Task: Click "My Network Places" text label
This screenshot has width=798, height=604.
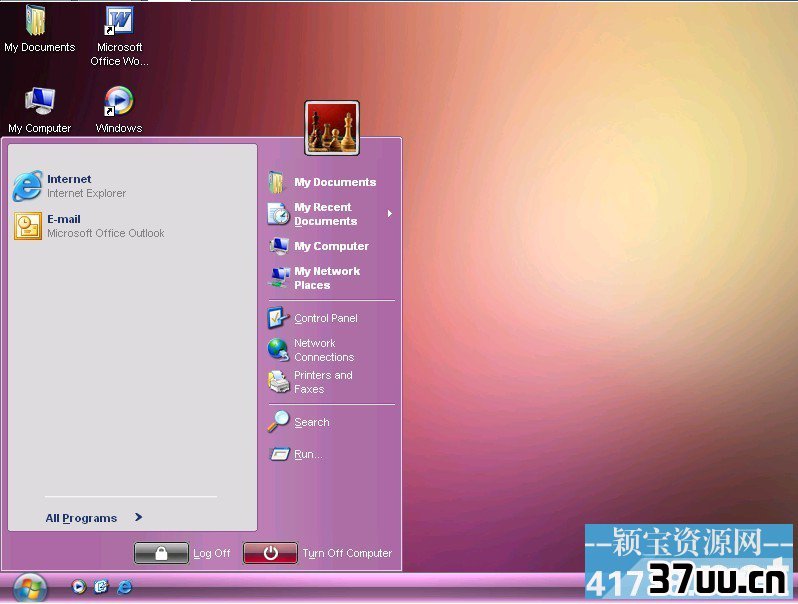Action: (327, 278)
